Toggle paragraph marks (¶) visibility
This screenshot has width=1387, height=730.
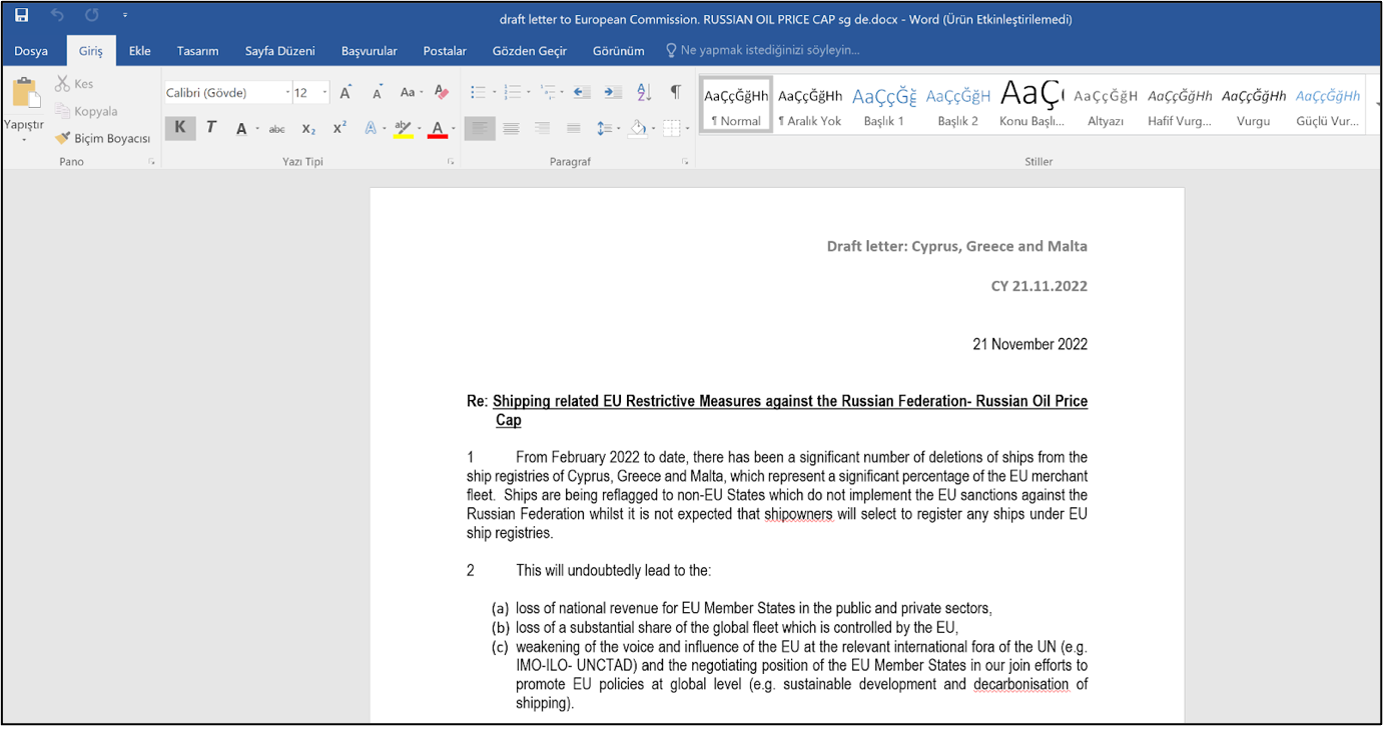(x=675, y=92)
